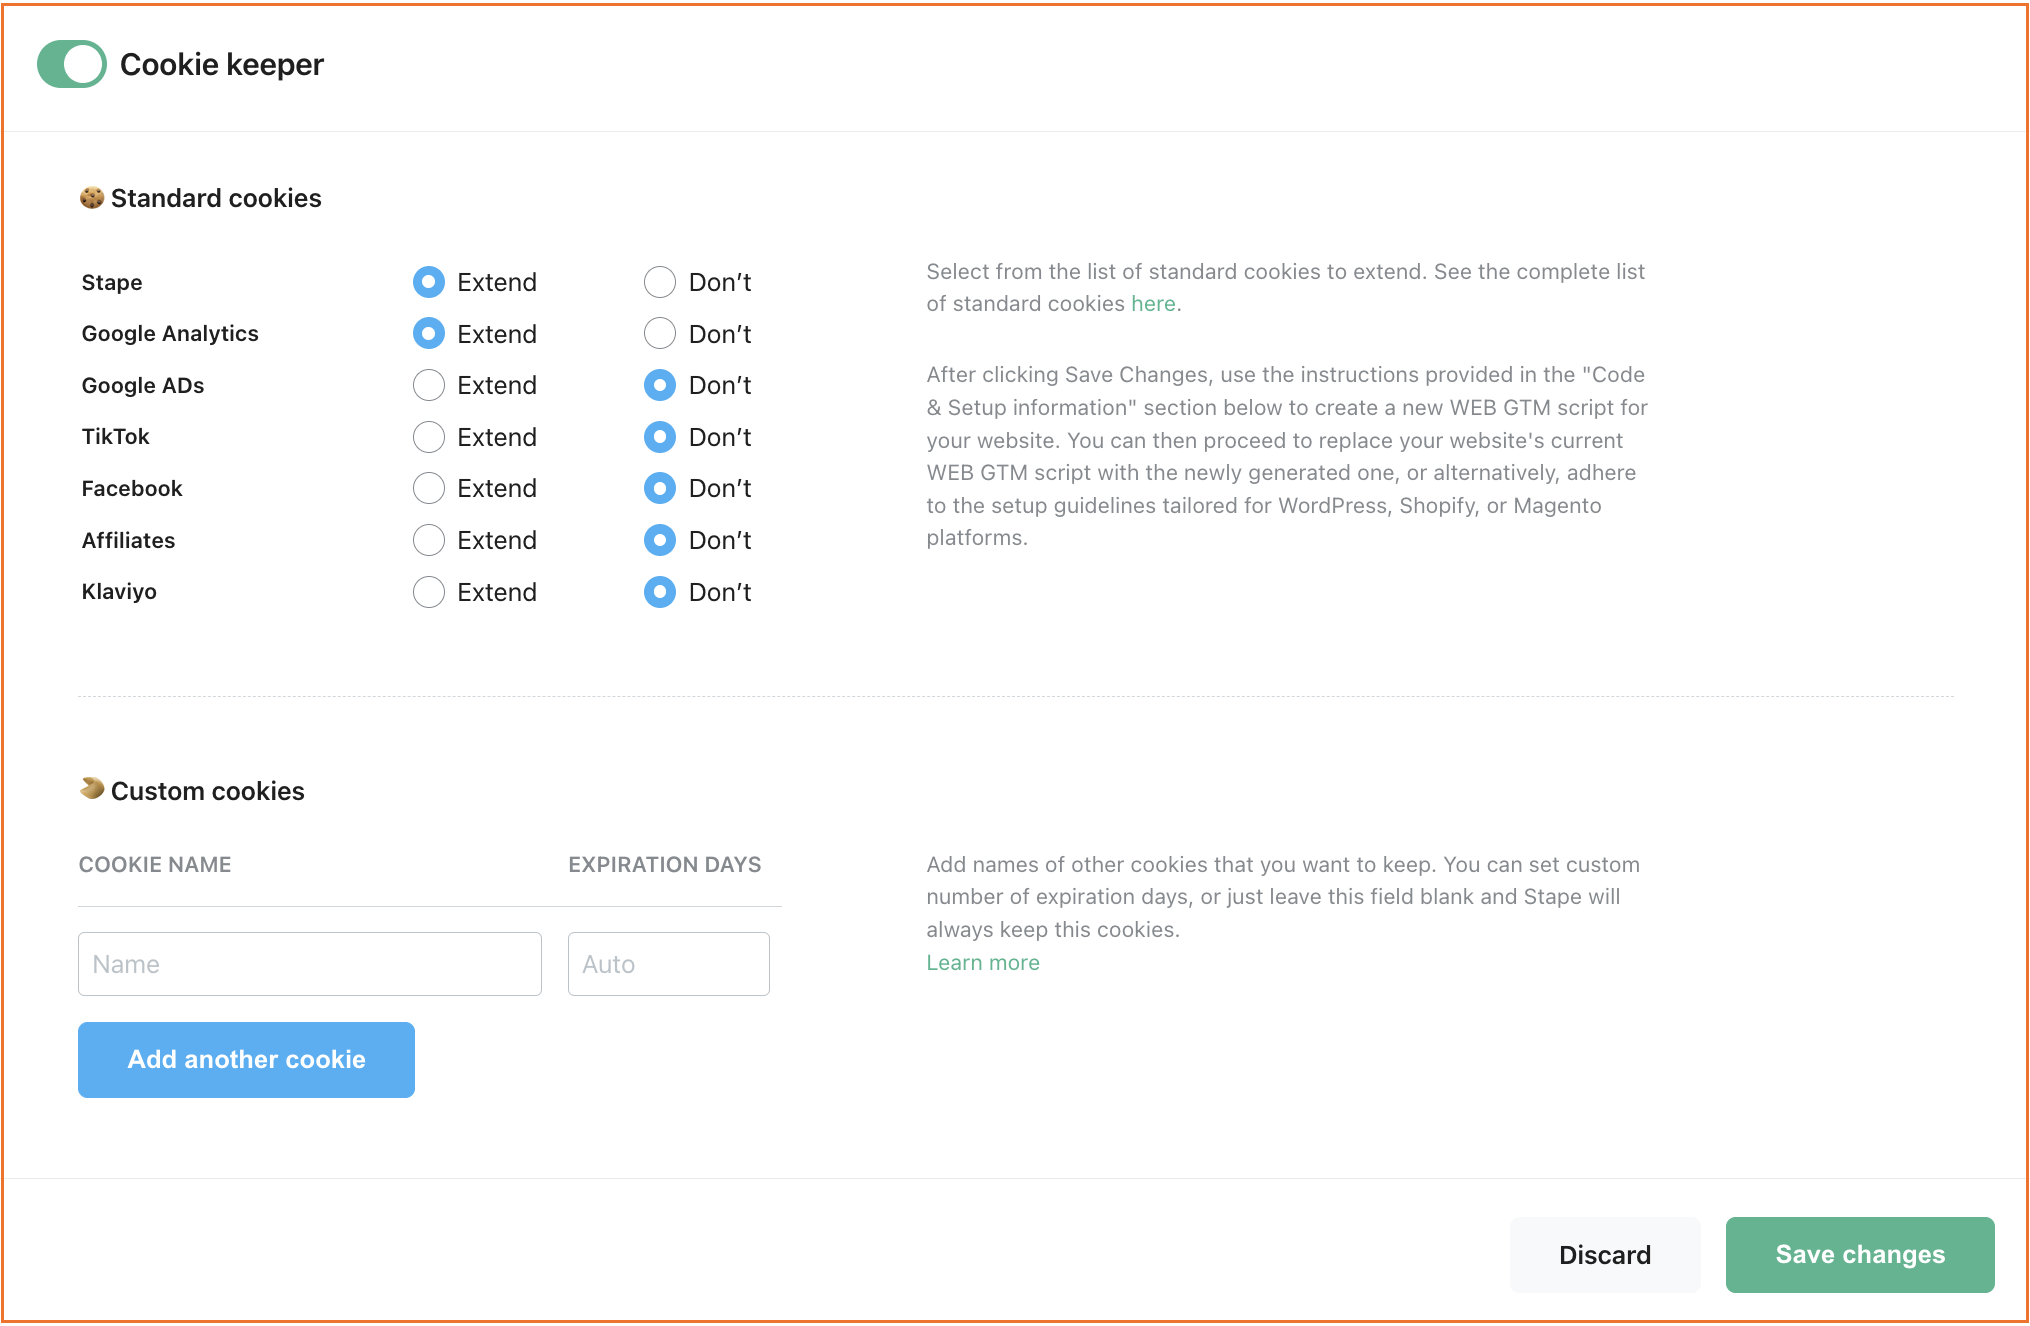Open the standard cookies 'here' link
This screenshot has height=1326, width=2030.
click(1153, 304)
